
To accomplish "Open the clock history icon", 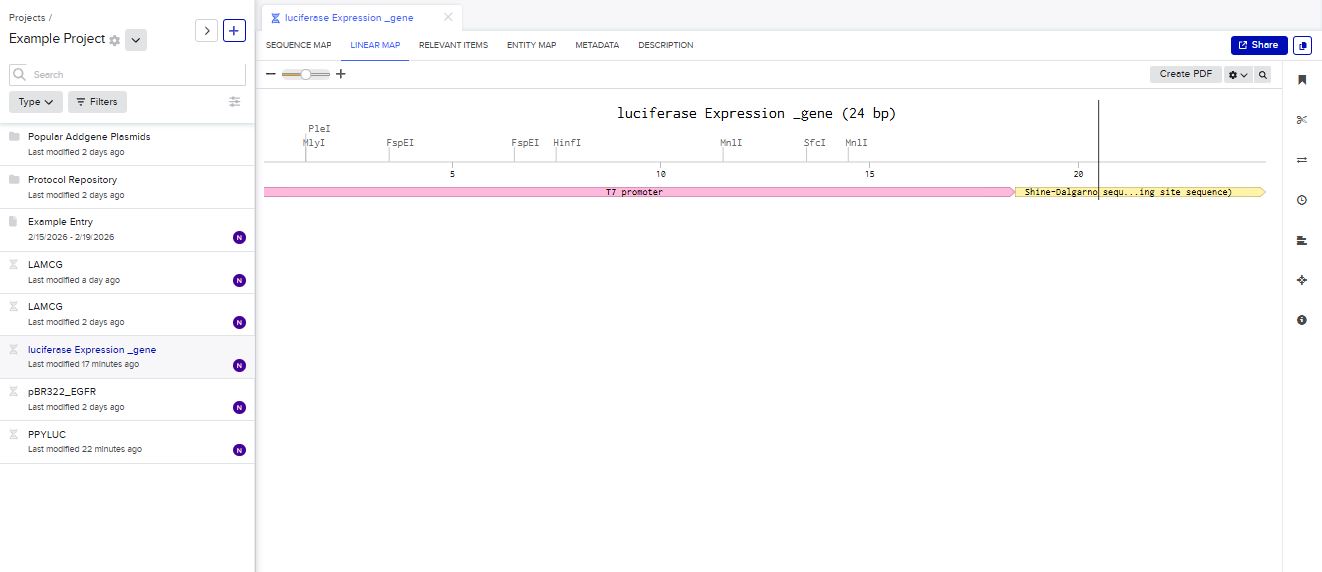I will click(1301, 200).
